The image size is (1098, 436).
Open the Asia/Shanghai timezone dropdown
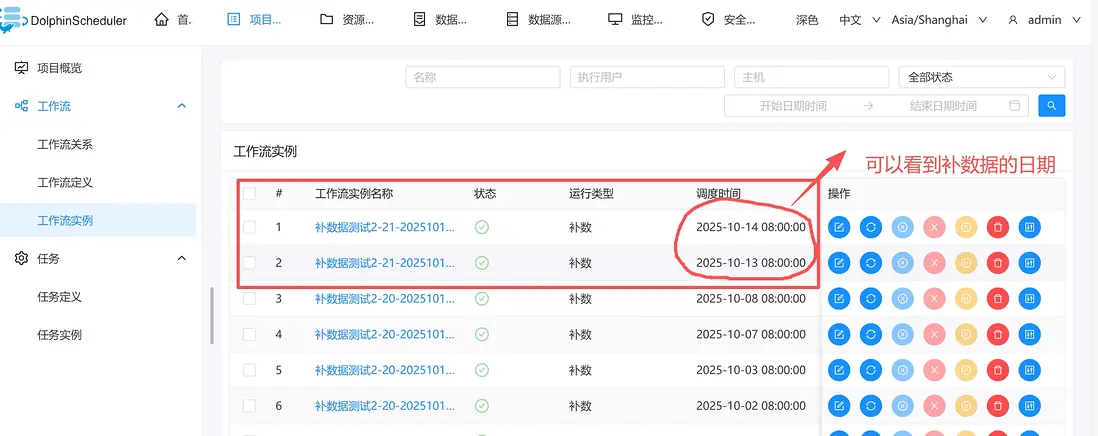click(939, 20)
